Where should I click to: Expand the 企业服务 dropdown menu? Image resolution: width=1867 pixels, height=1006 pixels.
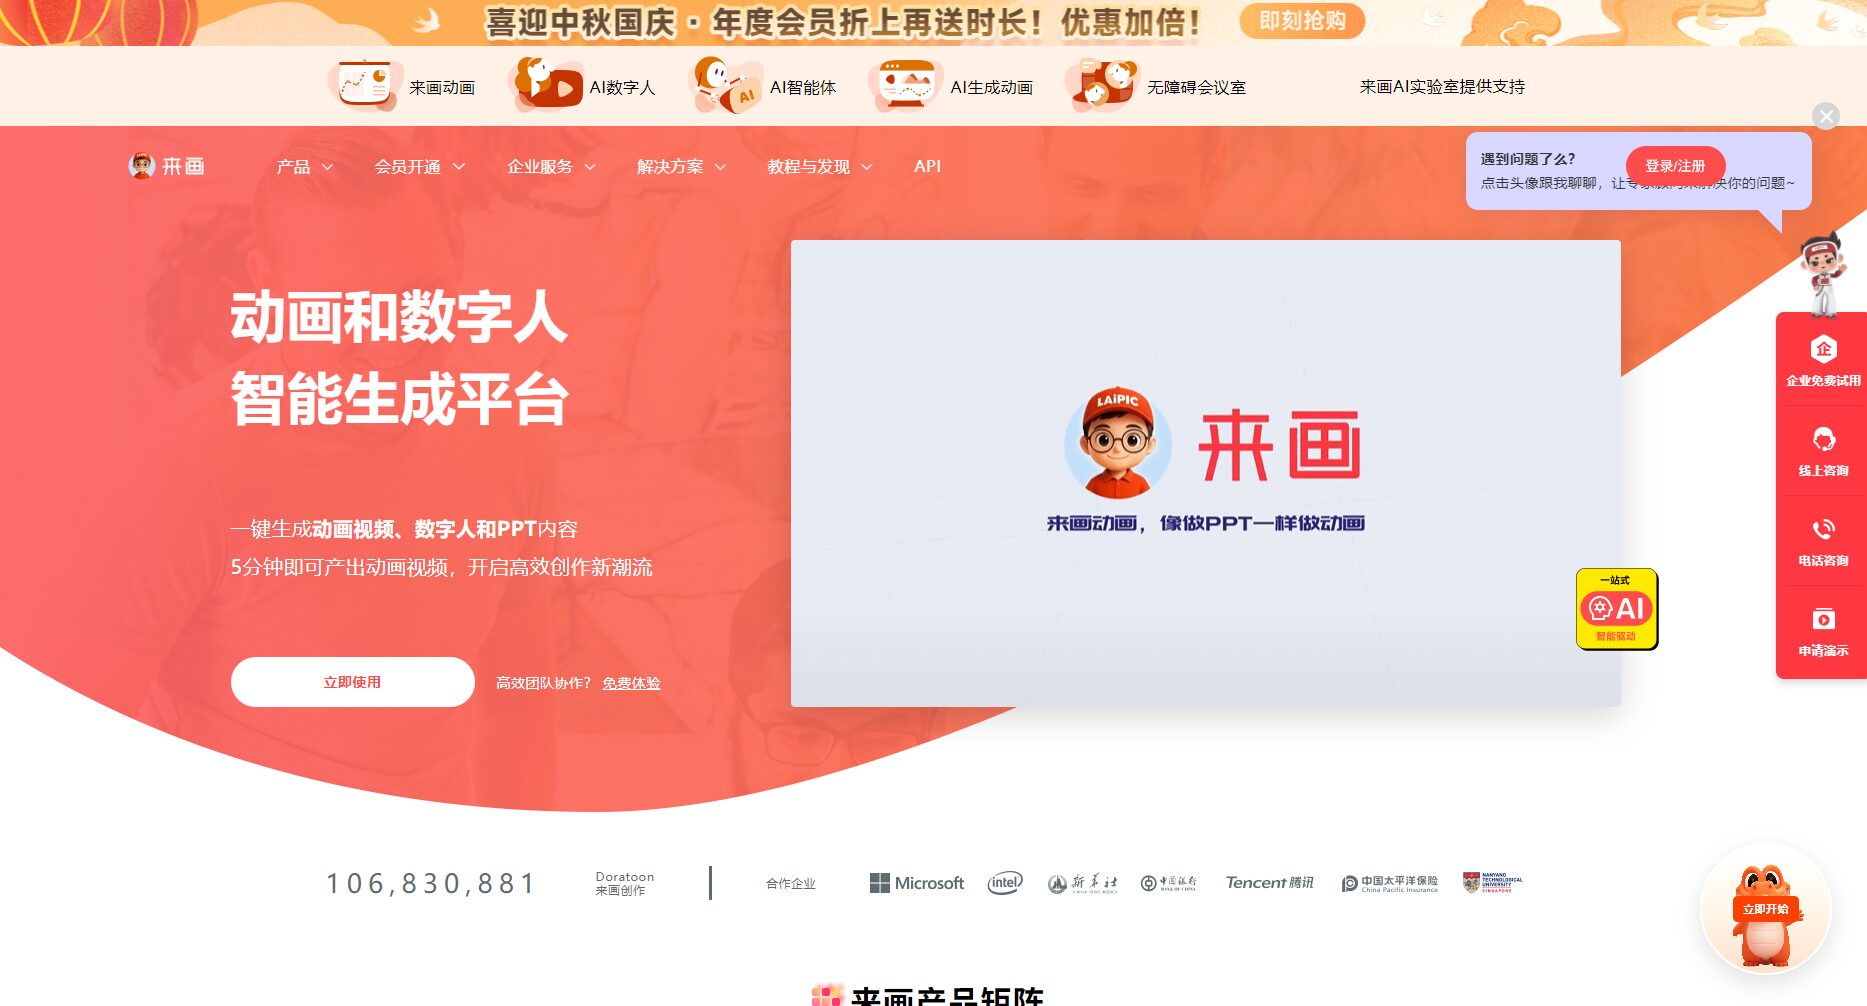click(552, 167)
